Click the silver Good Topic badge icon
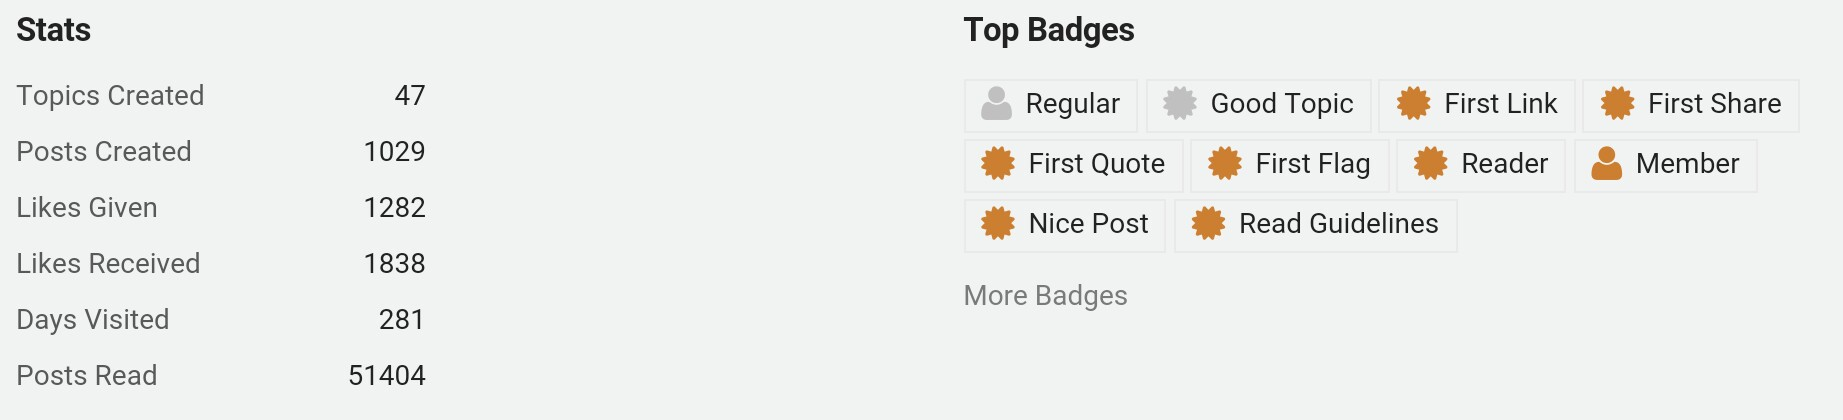 click(1180, 104)
